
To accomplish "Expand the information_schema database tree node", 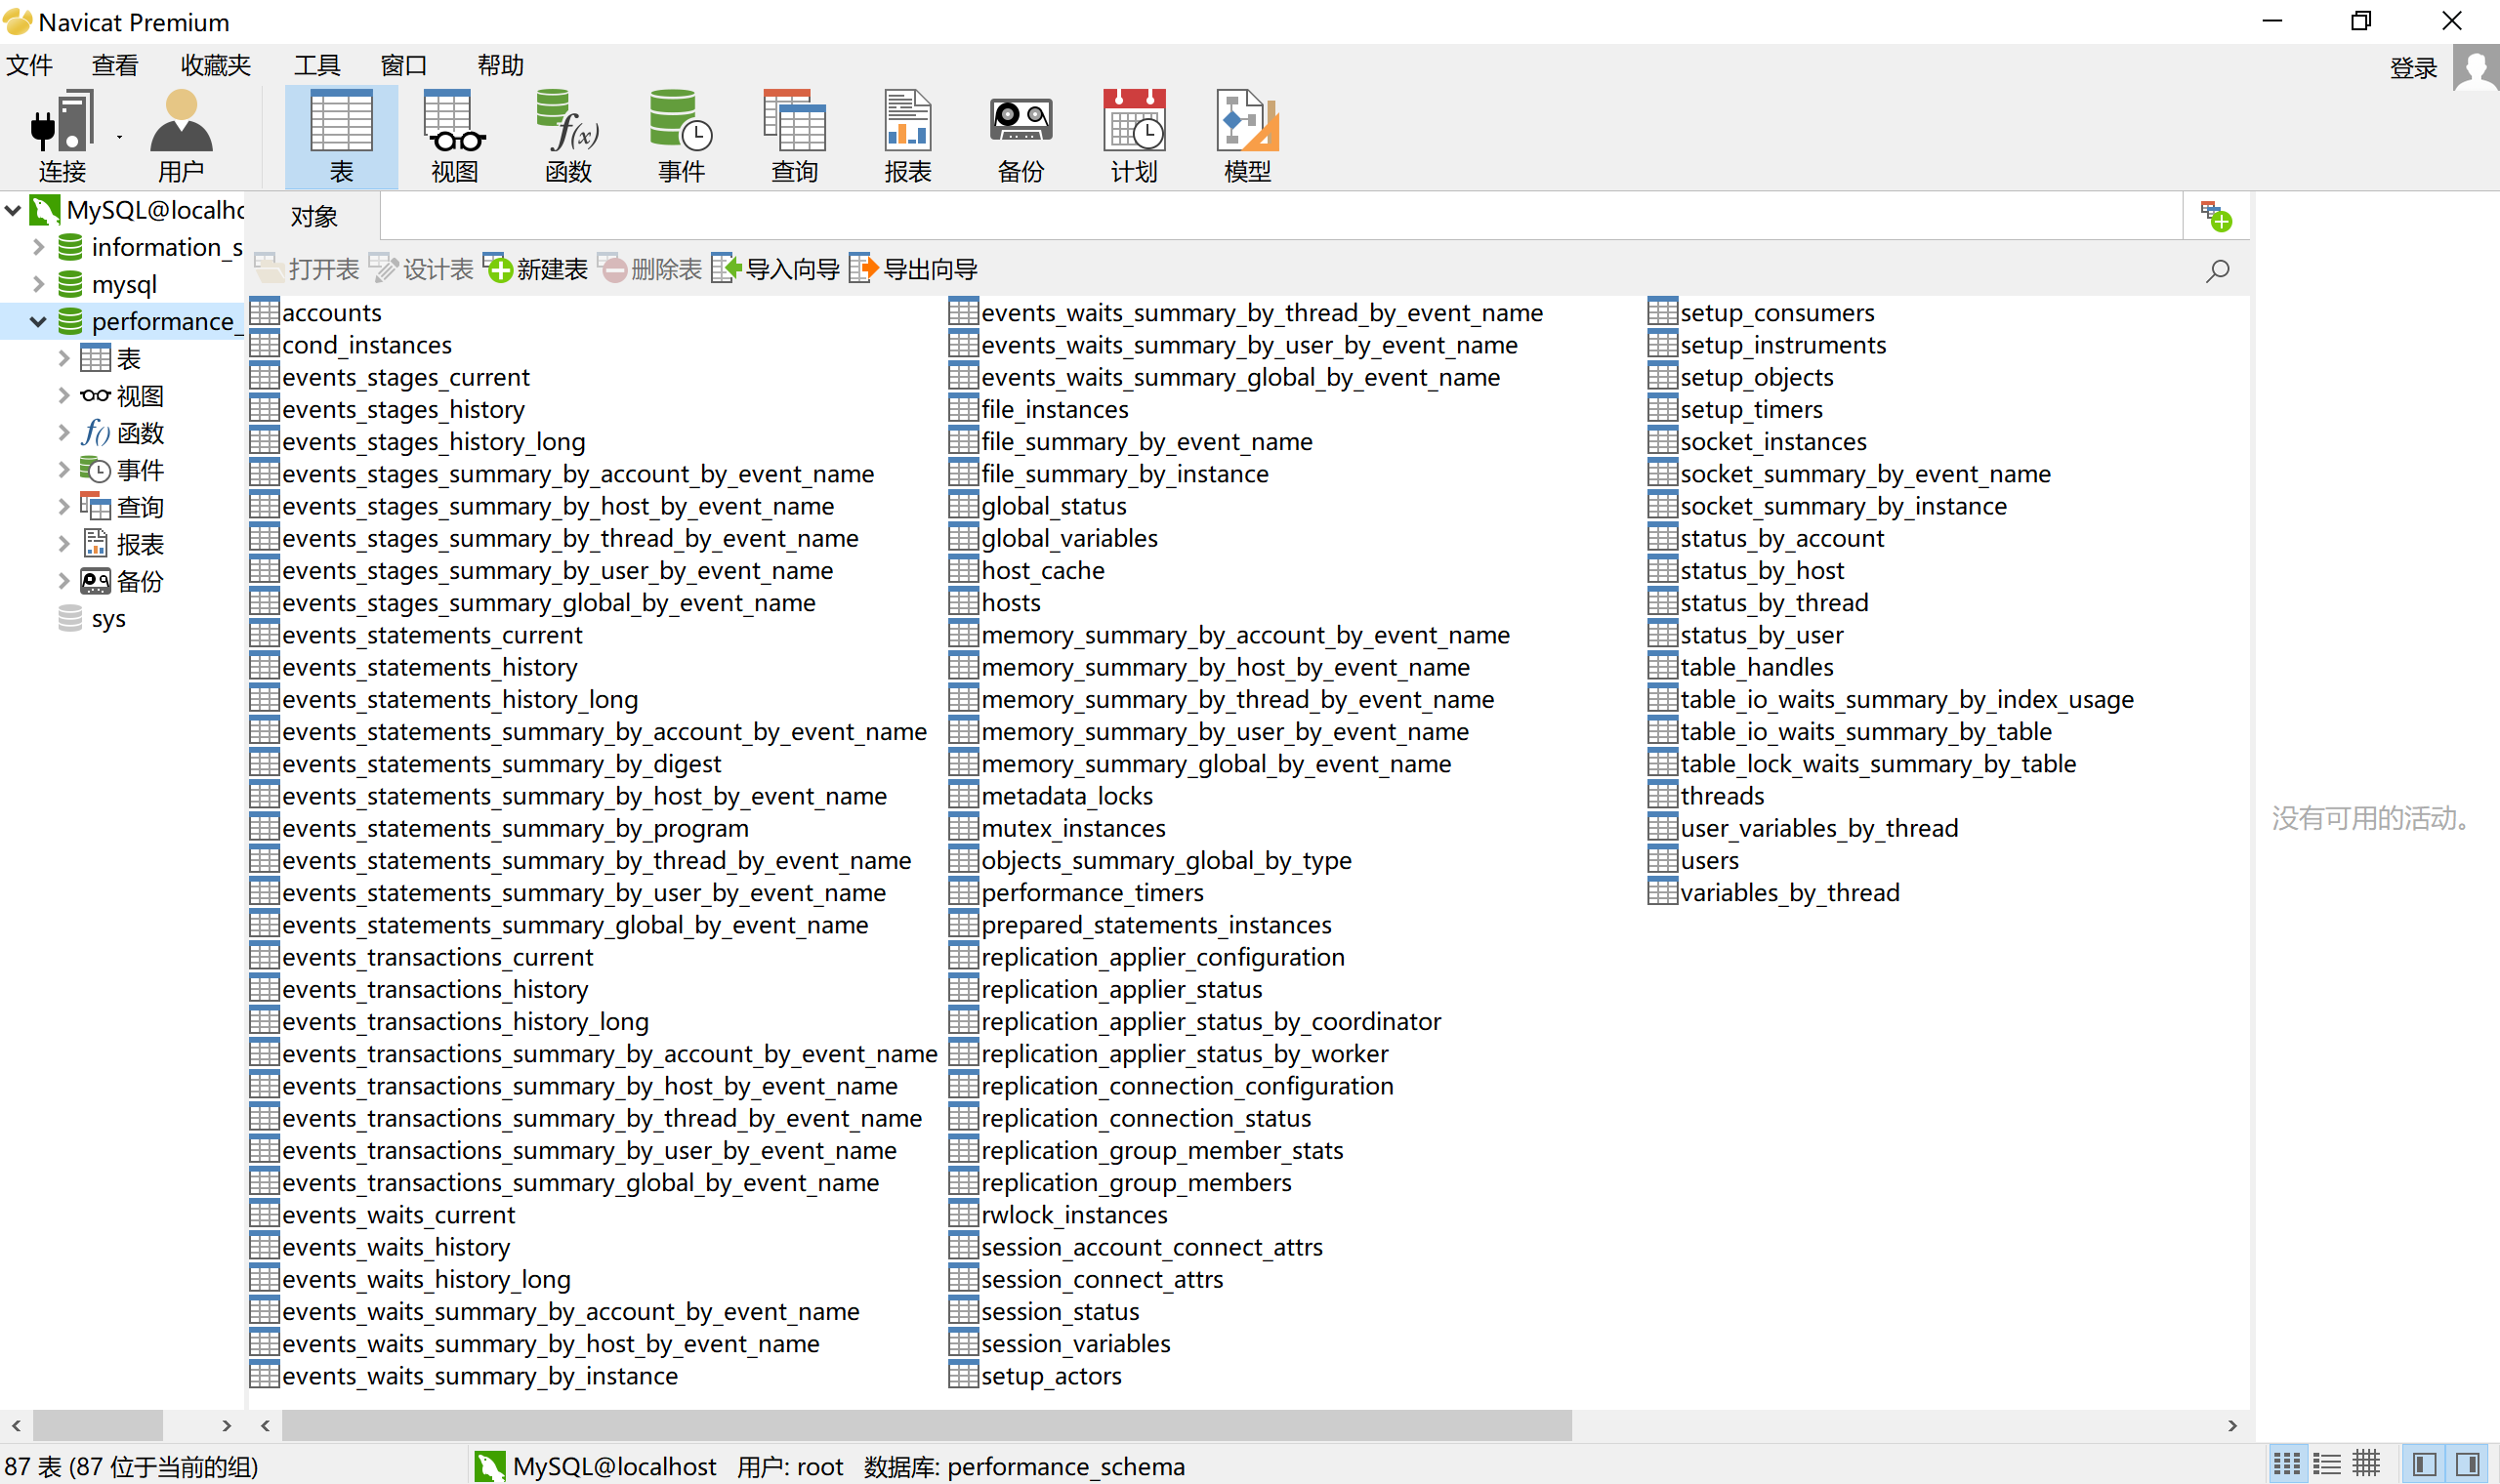I will pyautogui.click(x=38, y=247).
